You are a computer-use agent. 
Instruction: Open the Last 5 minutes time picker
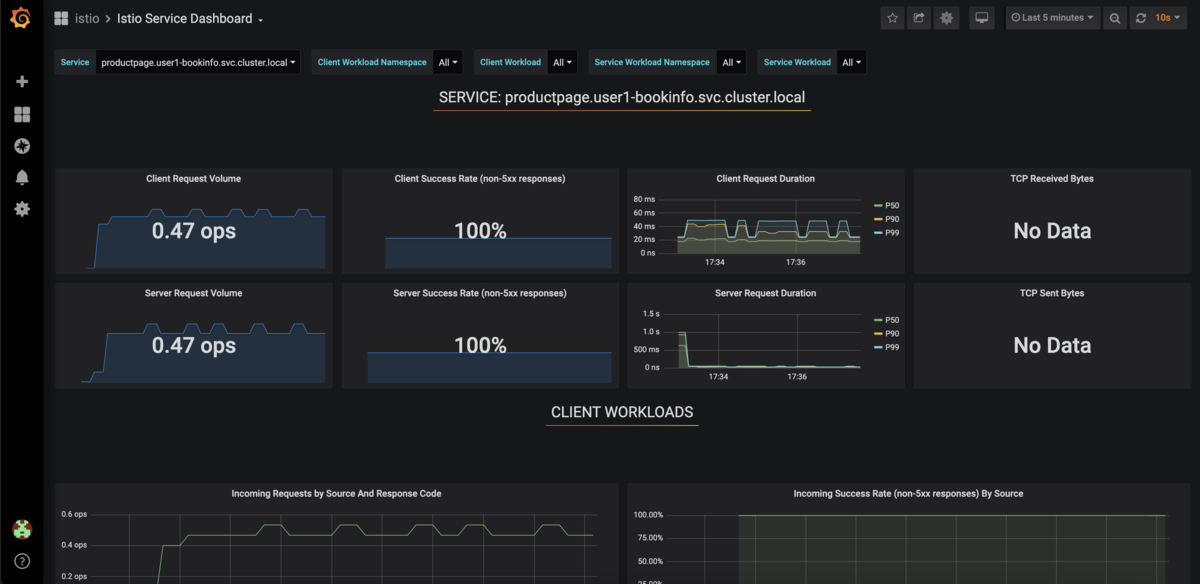[1052, 18]
